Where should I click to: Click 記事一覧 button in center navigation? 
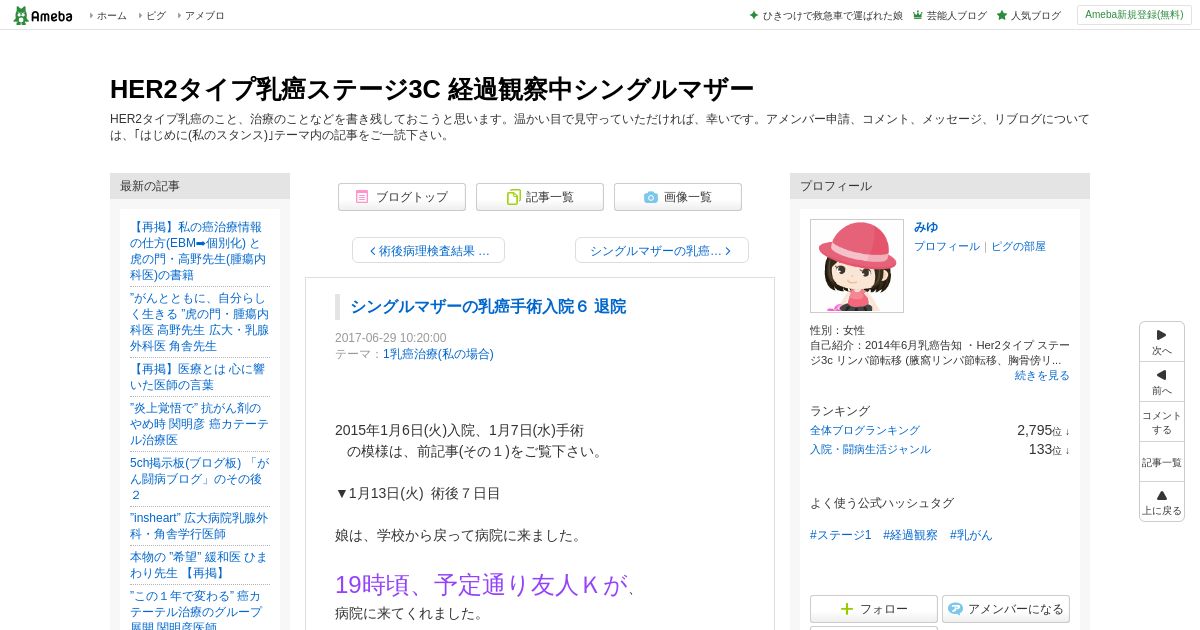pyautogui.click(x=540, y=197)
